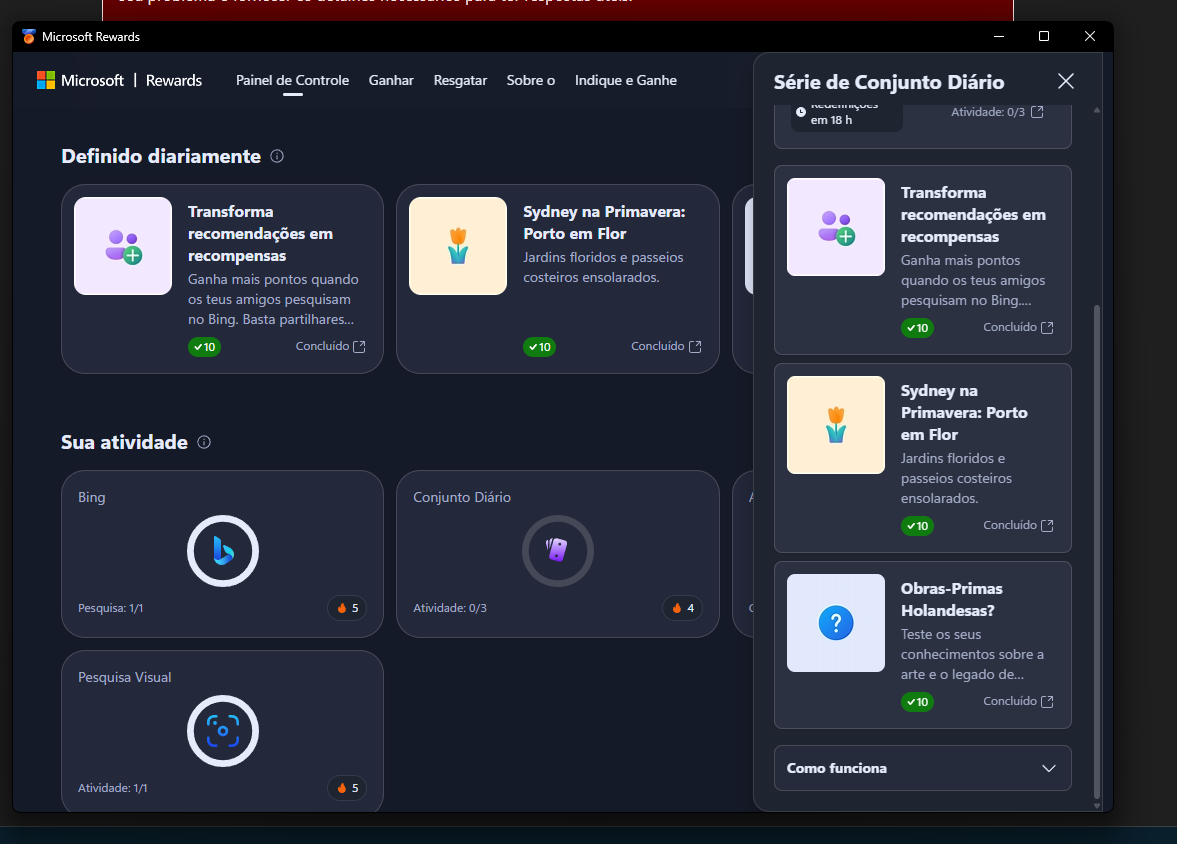
Task: Open people thumbnail in side-panel Transforma card
Action: pos(835,227)
